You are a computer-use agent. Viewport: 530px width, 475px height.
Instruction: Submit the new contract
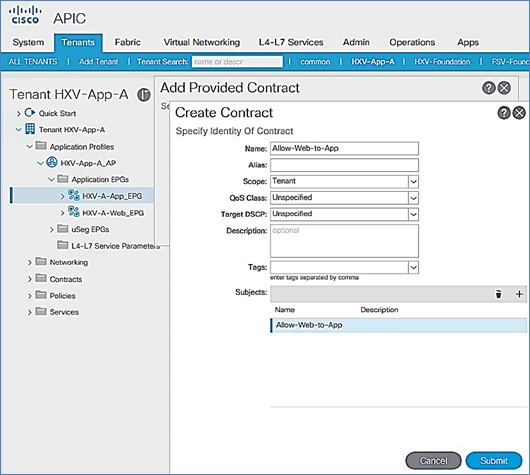[x=494, y=460]
